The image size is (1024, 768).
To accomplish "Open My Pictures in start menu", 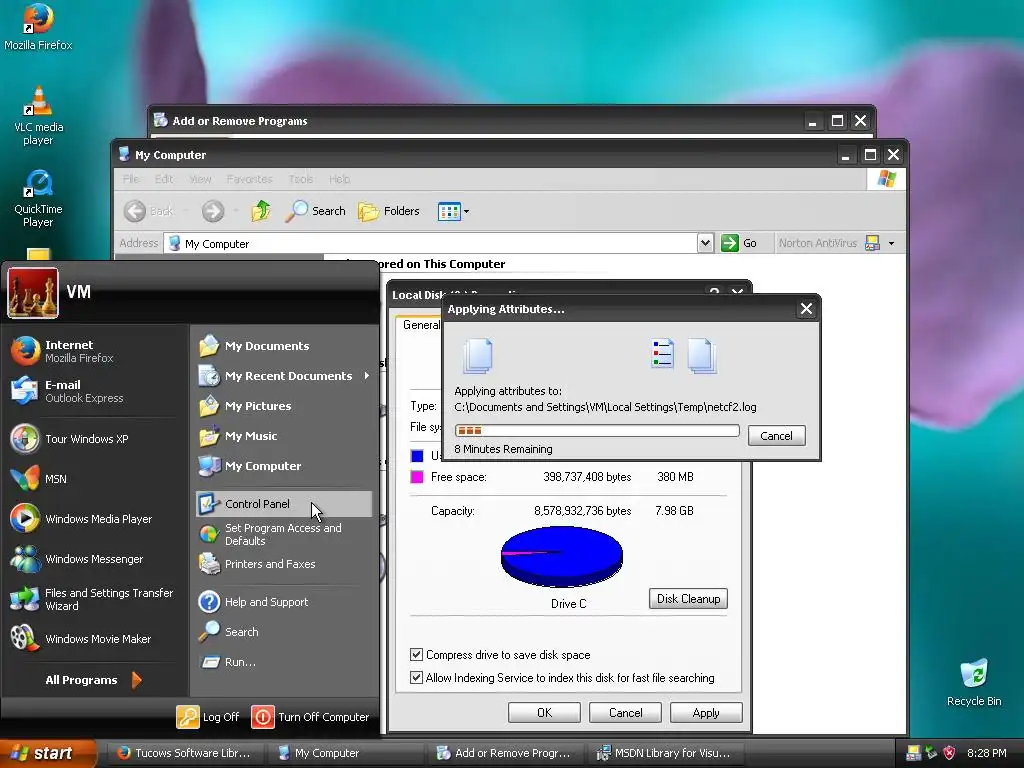I will (283, 406).
